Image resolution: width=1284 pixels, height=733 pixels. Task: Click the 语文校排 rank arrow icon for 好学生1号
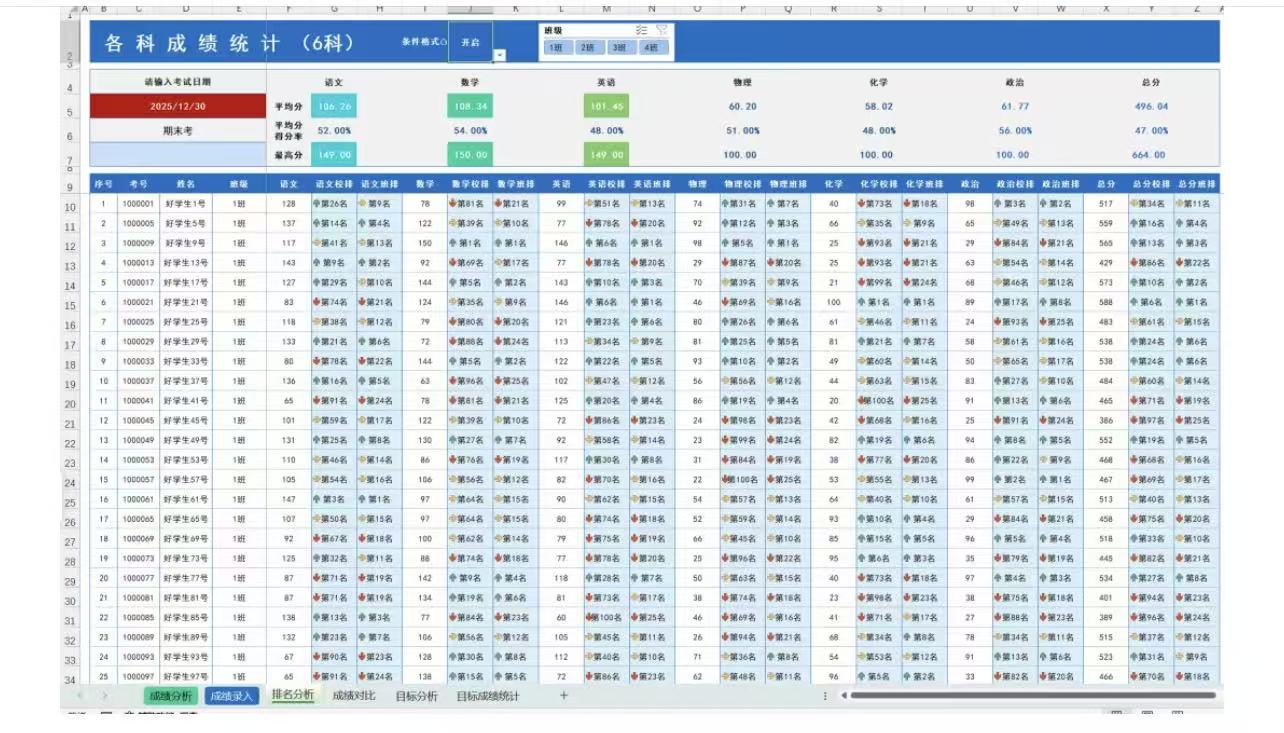click(317, 204)
